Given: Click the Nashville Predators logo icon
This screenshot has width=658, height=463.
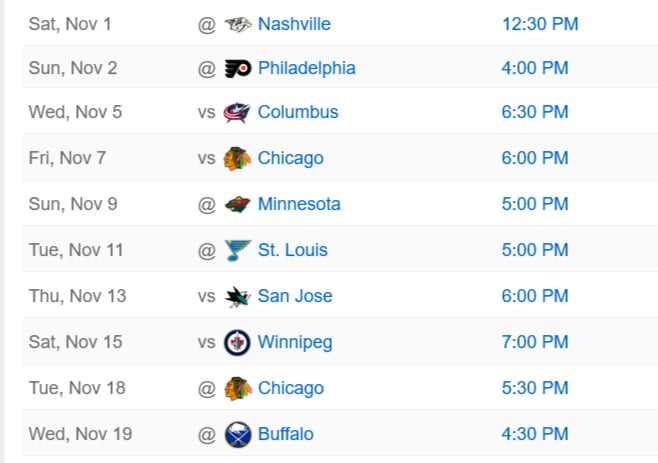Looking at the screenshot, I should click(238, 24).
